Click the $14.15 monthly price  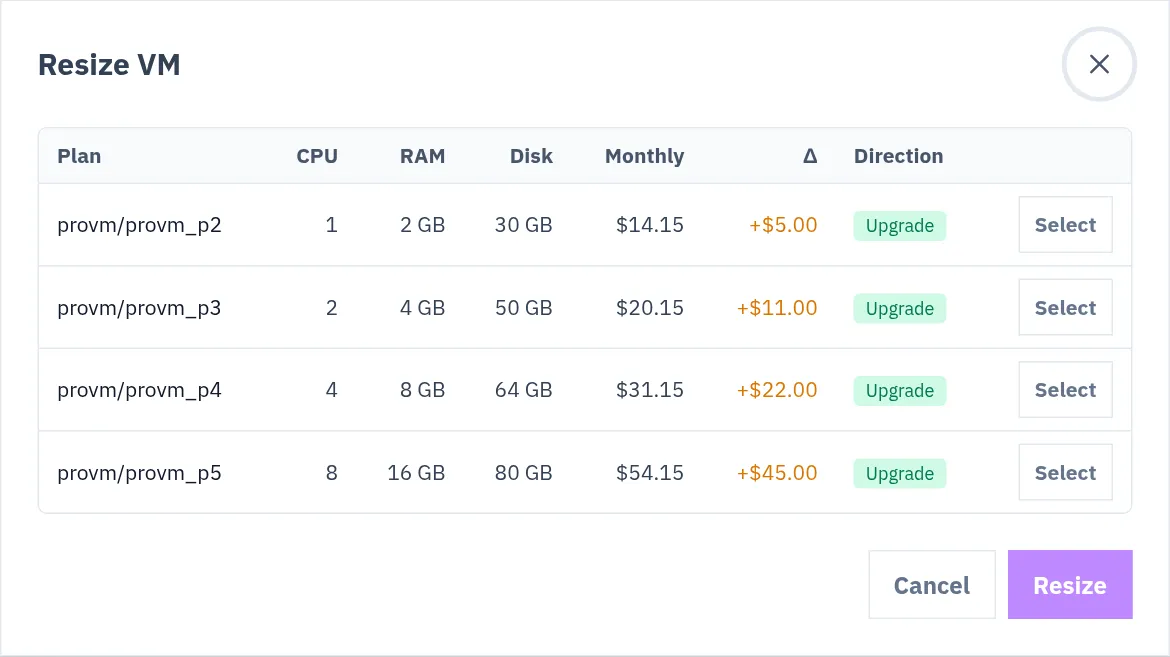(x=650, y=225)
